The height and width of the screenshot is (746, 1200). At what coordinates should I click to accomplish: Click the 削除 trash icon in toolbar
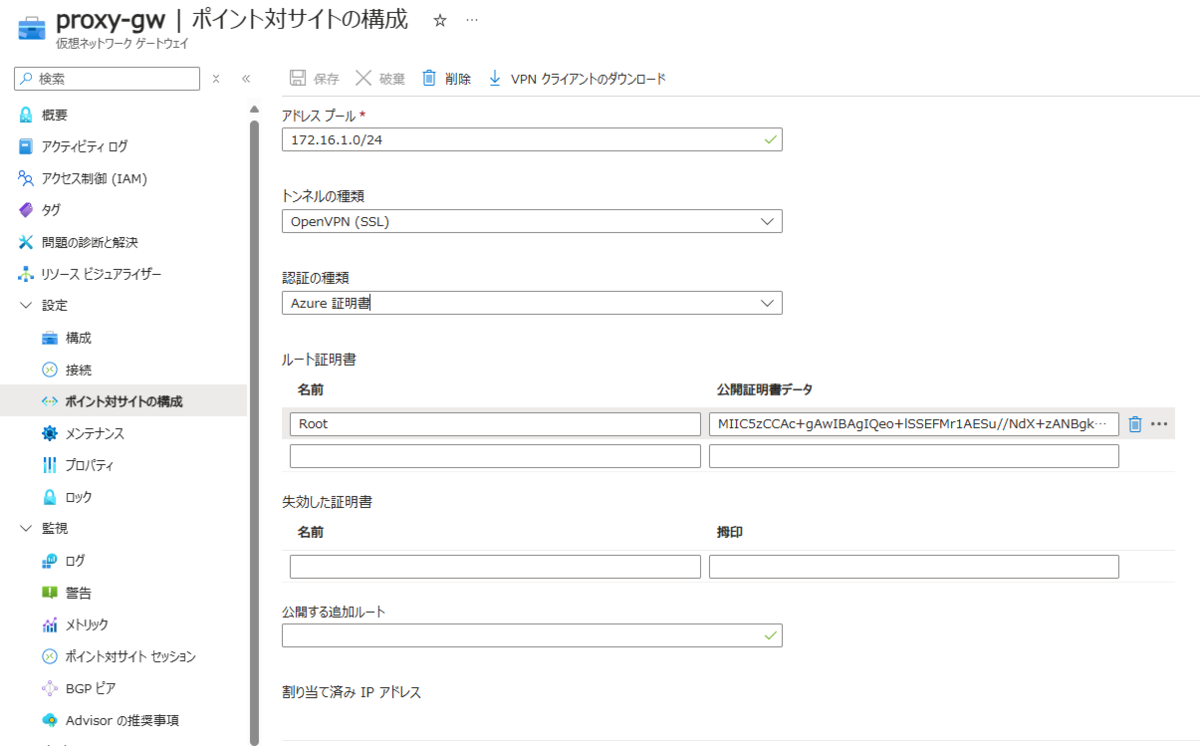(429, 78)
